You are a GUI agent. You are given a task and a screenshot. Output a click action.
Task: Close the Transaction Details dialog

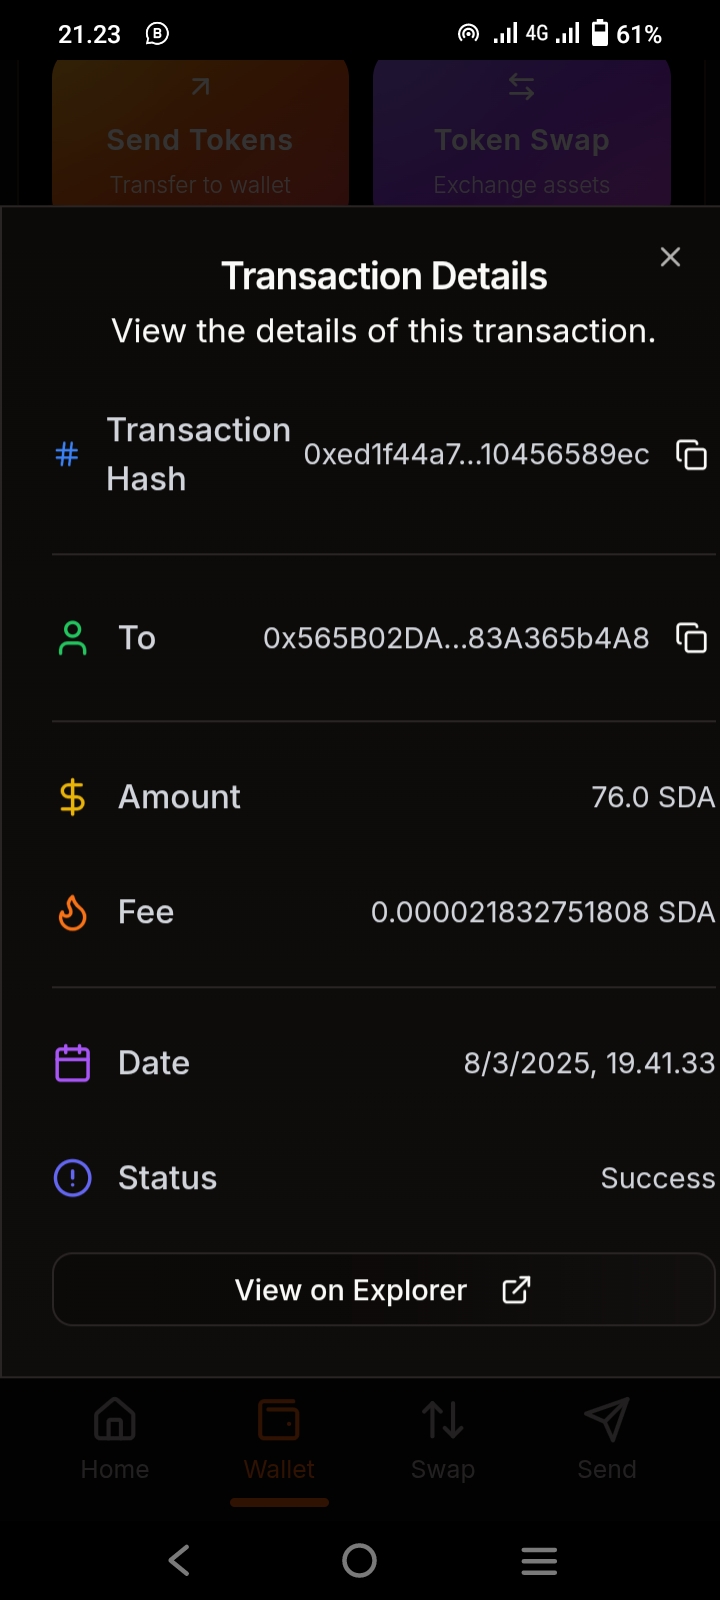pos(670,257)
